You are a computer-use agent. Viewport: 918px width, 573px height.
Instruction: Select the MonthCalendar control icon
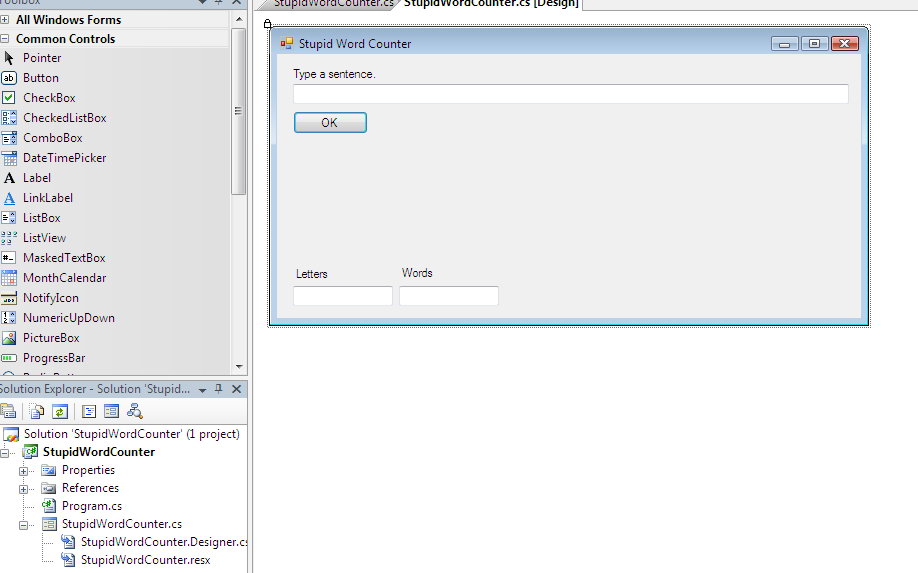[x=9, y=278]
